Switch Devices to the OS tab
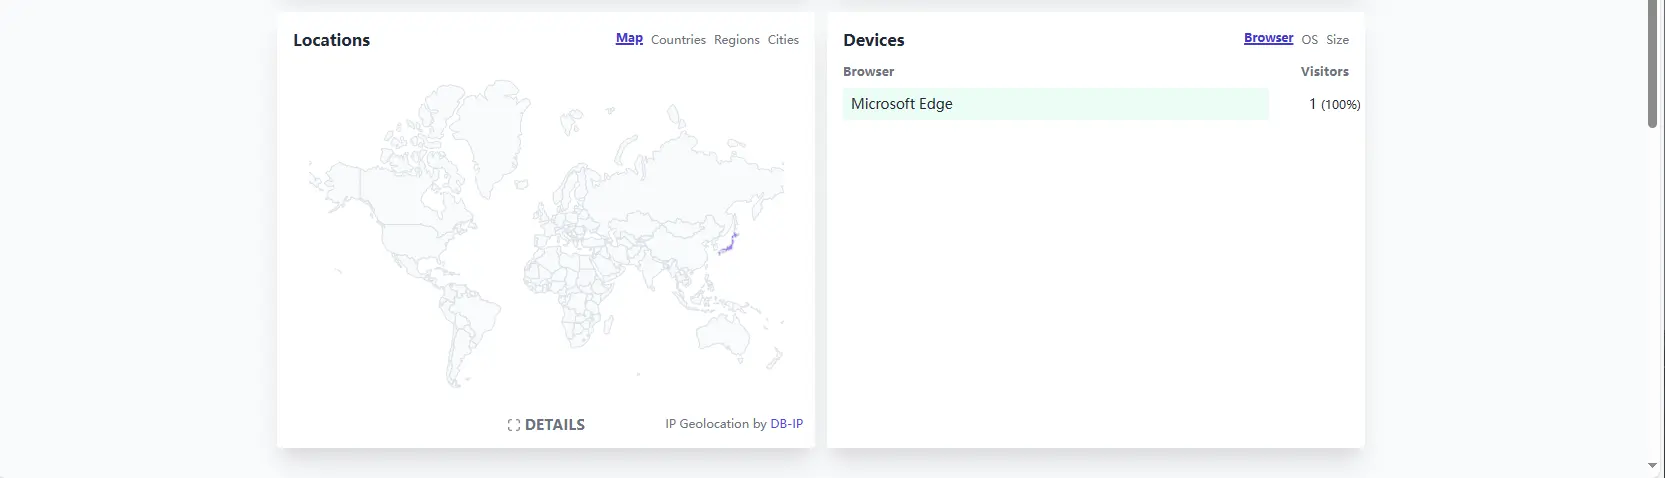This screenshot has height=478, width=1665. [x=1309, y=40]
